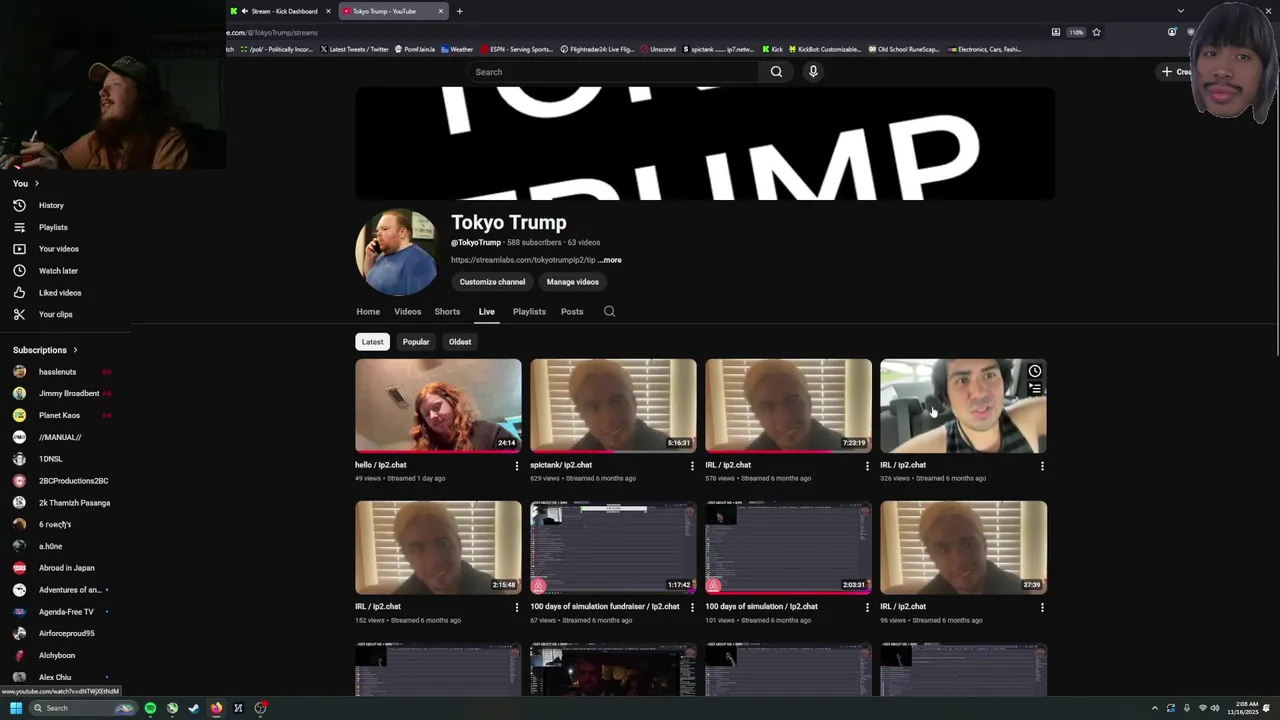1280x720 pixels.
Task: Click the page zoom 110% indicator
Action: pyautogui.click(x=1076, y=32)
